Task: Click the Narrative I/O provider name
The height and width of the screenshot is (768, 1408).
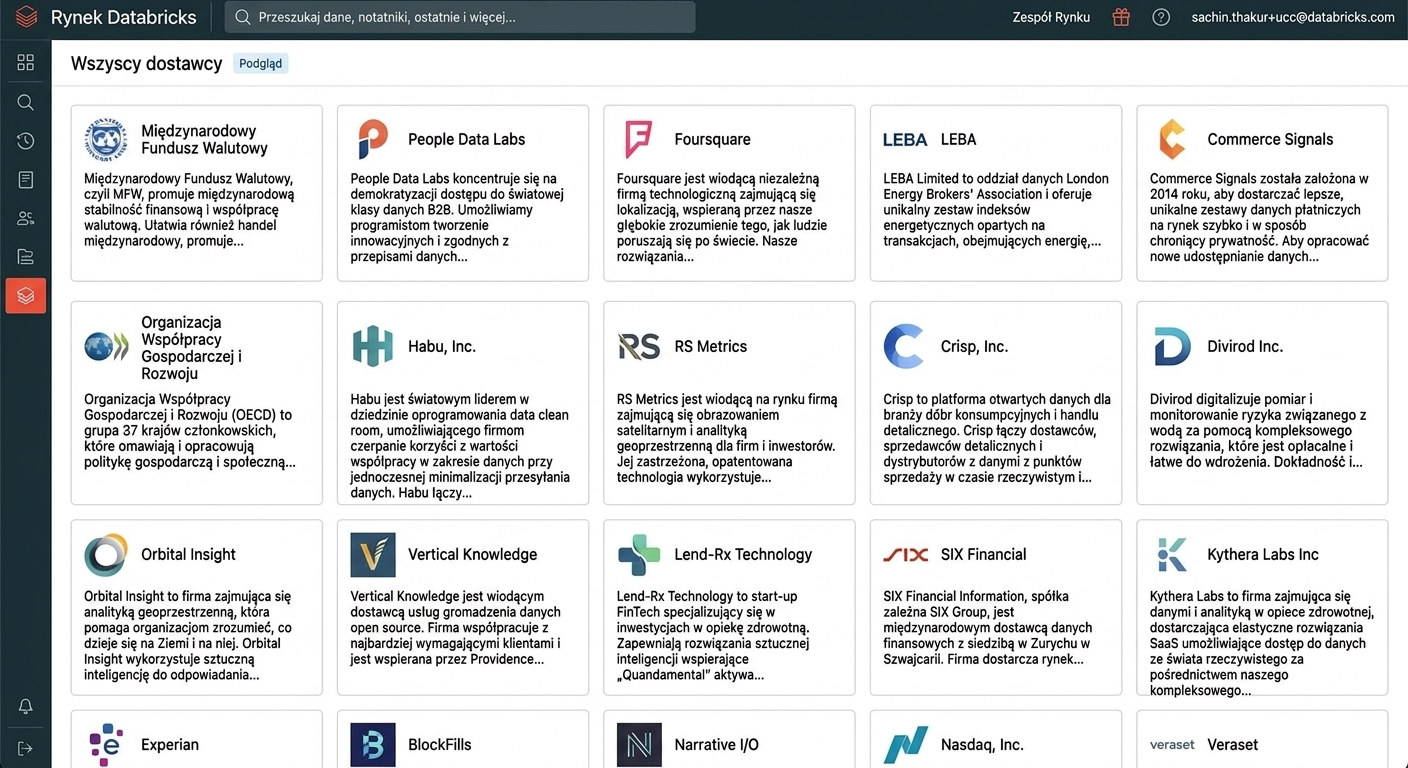Action: point(717,745)
